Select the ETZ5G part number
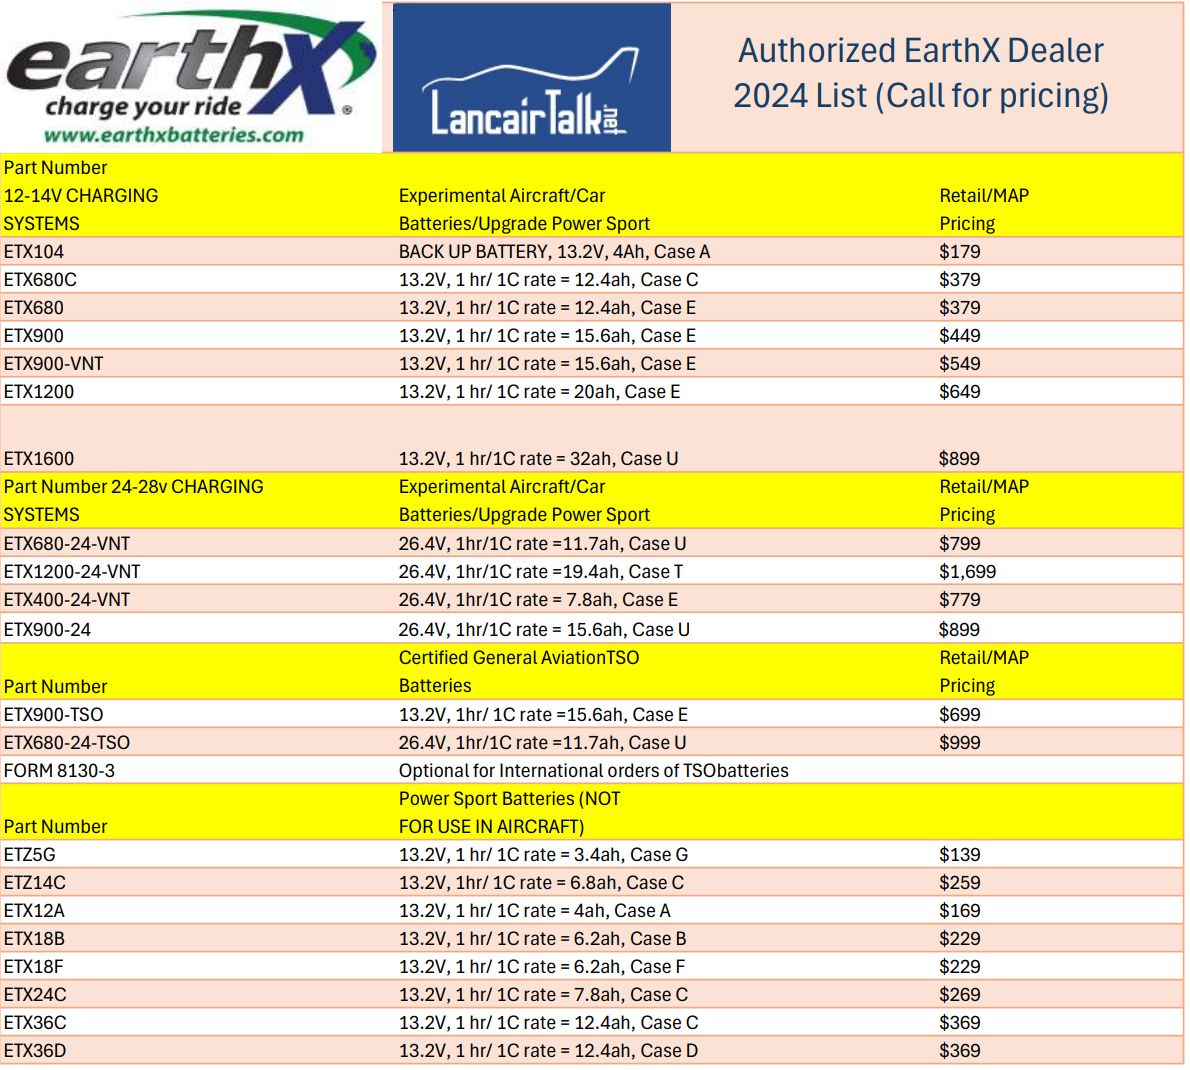Screen dimensions: 1190x1070 click(30, 855)
